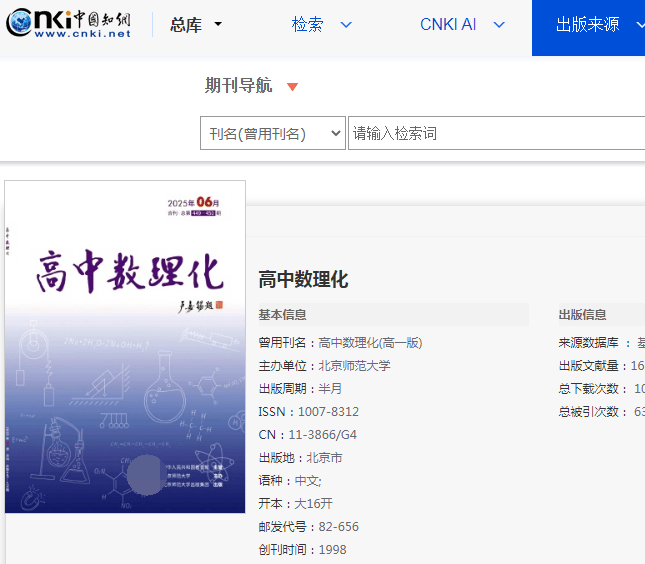The image size is (645, 564).
Task: Click the red triangle beside 期刊导航
Action: 292,87
